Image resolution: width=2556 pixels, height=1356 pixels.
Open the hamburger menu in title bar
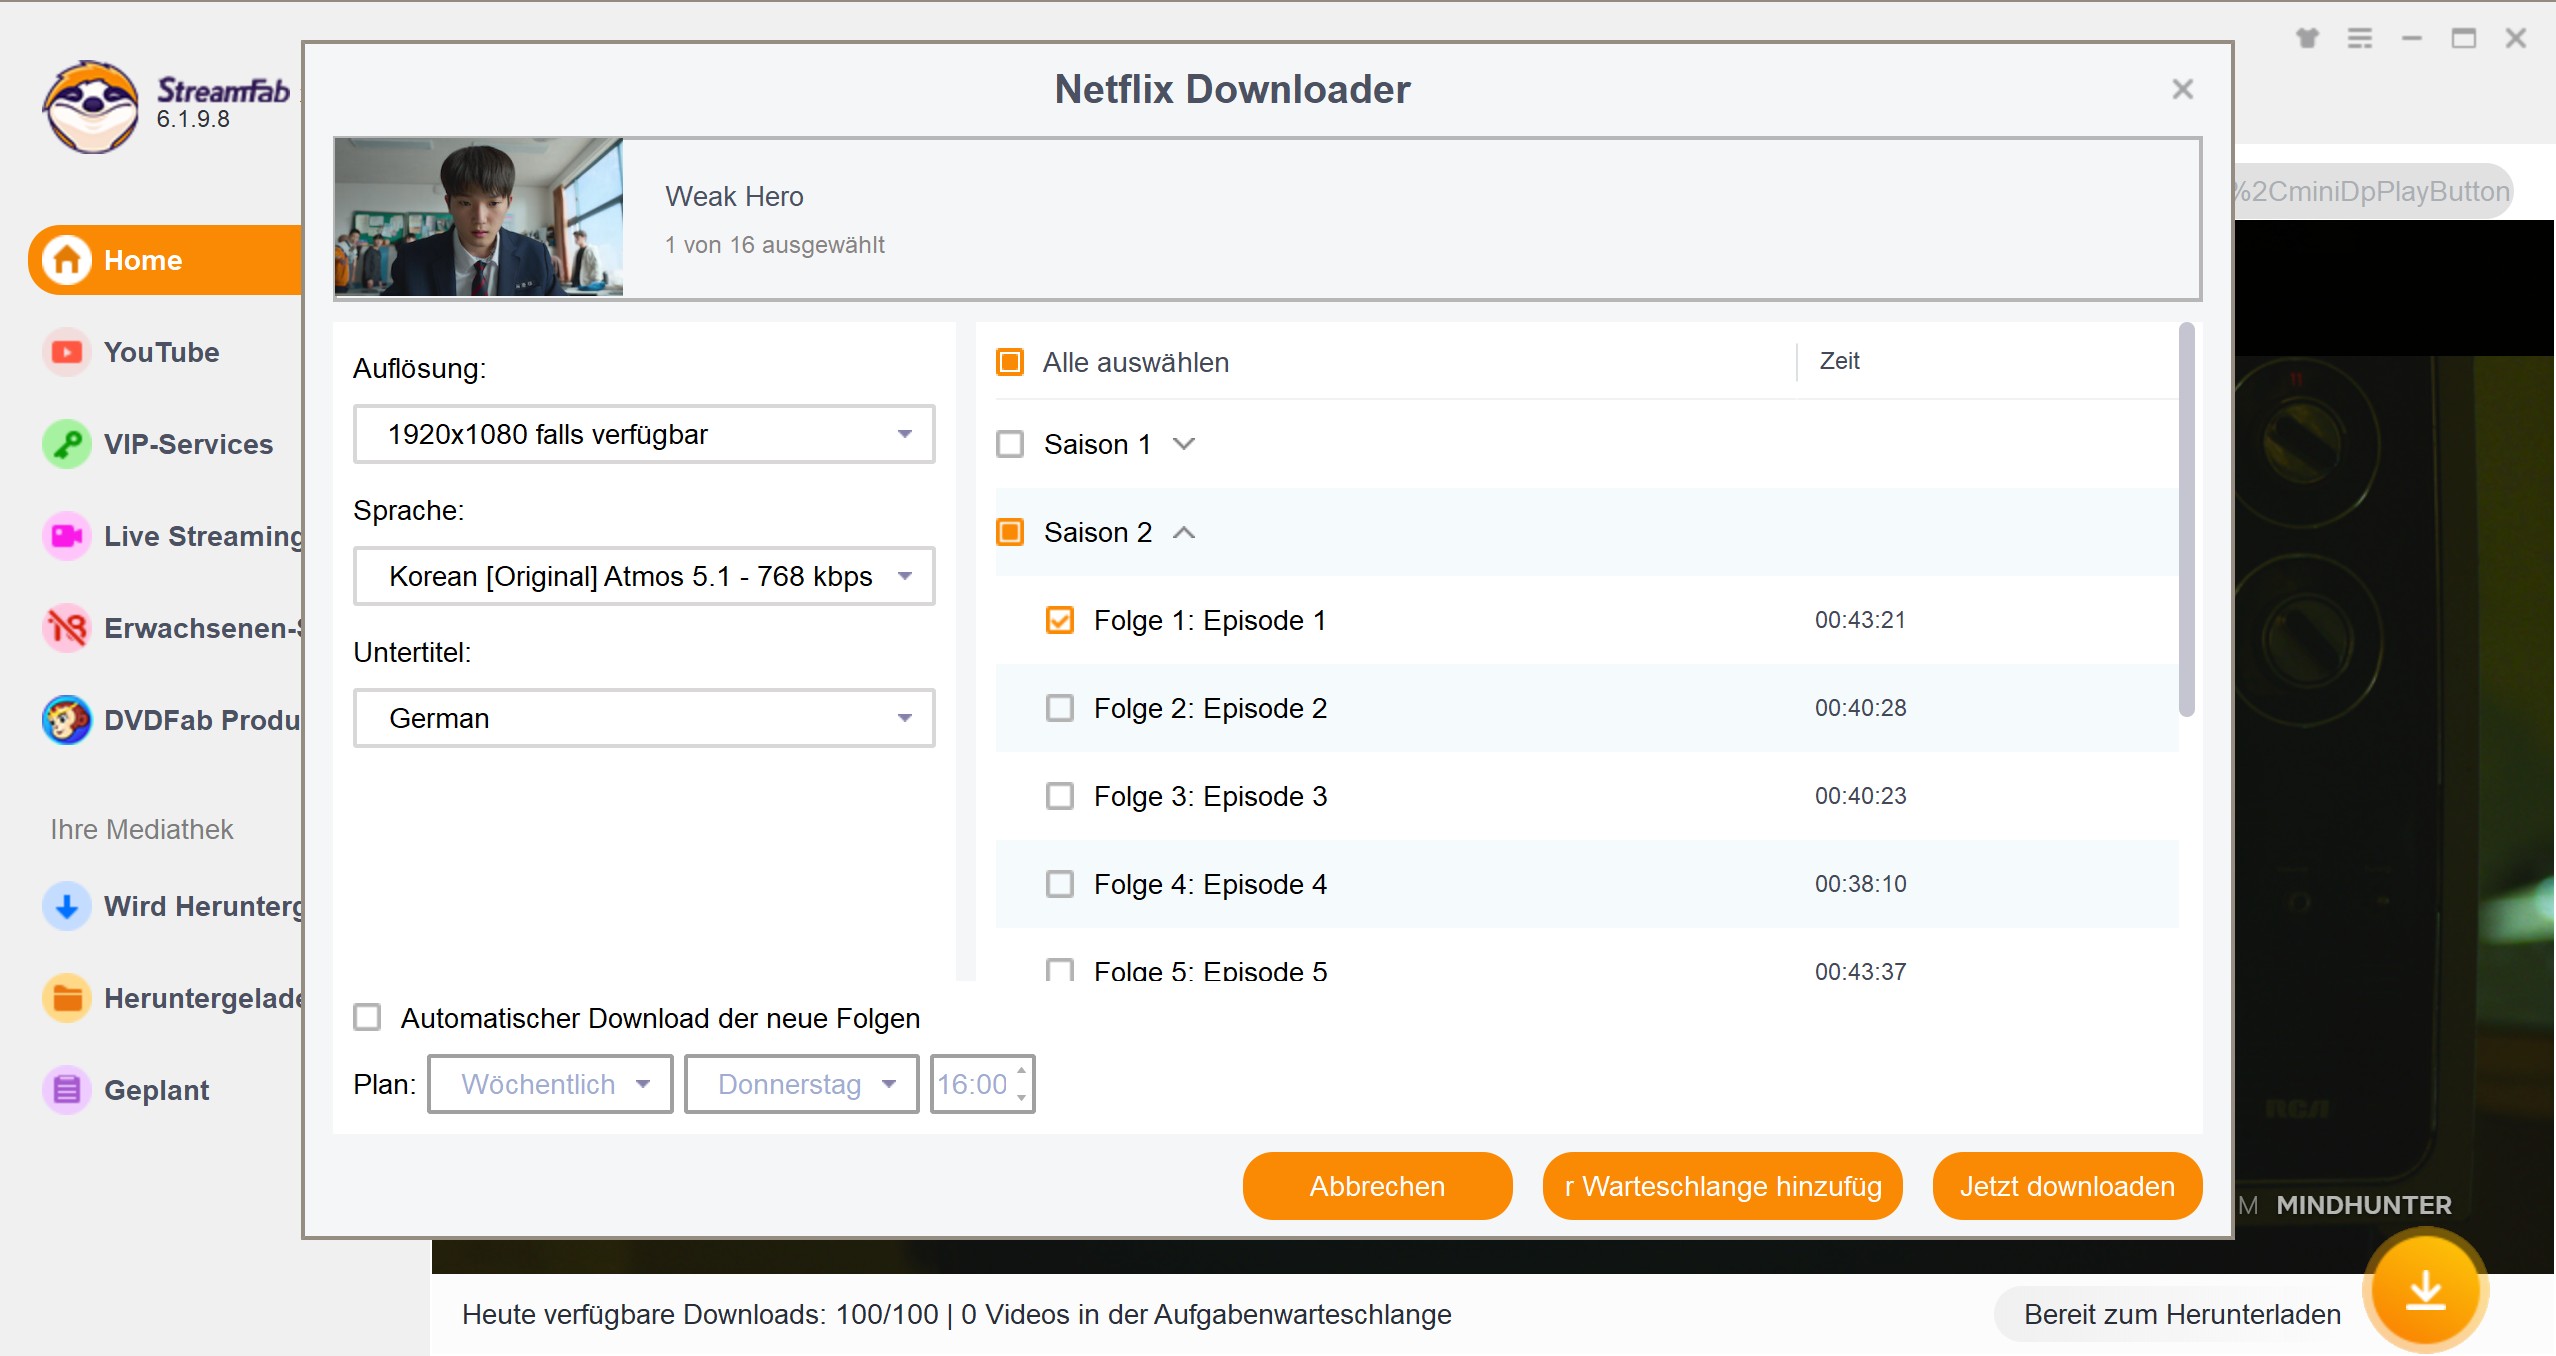[x=2360, y=38]
